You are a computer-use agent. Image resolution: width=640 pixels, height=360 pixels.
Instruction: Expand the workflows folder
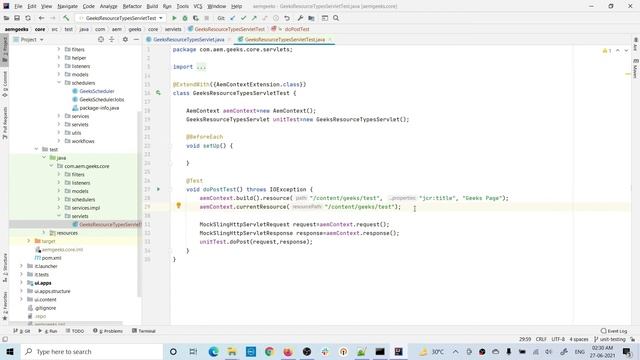[59, 141]
